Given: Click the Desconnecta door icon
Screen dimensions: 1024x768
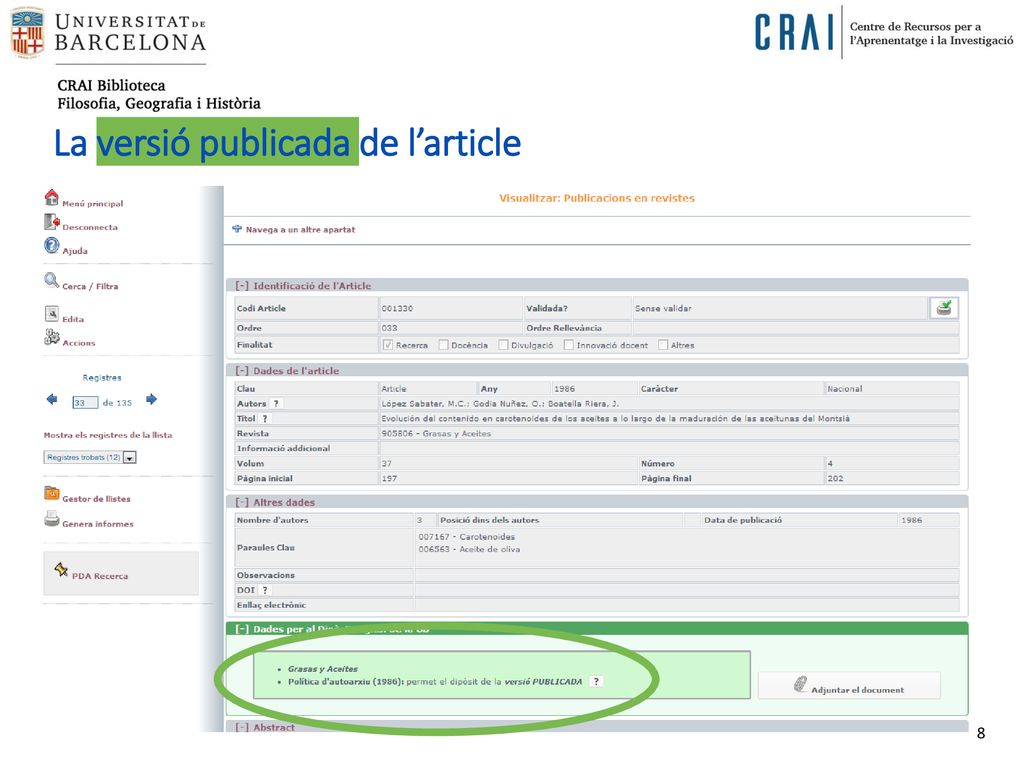Looking at the screenshot, I should click(x=52, y=222).
